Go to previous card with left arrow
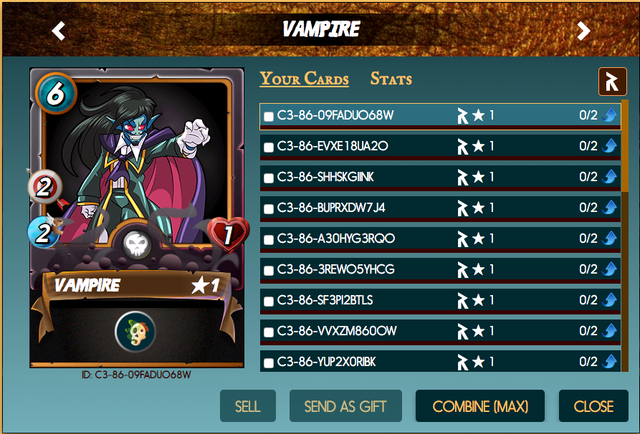Screen dimensions: 640x434 coord(59,31)
